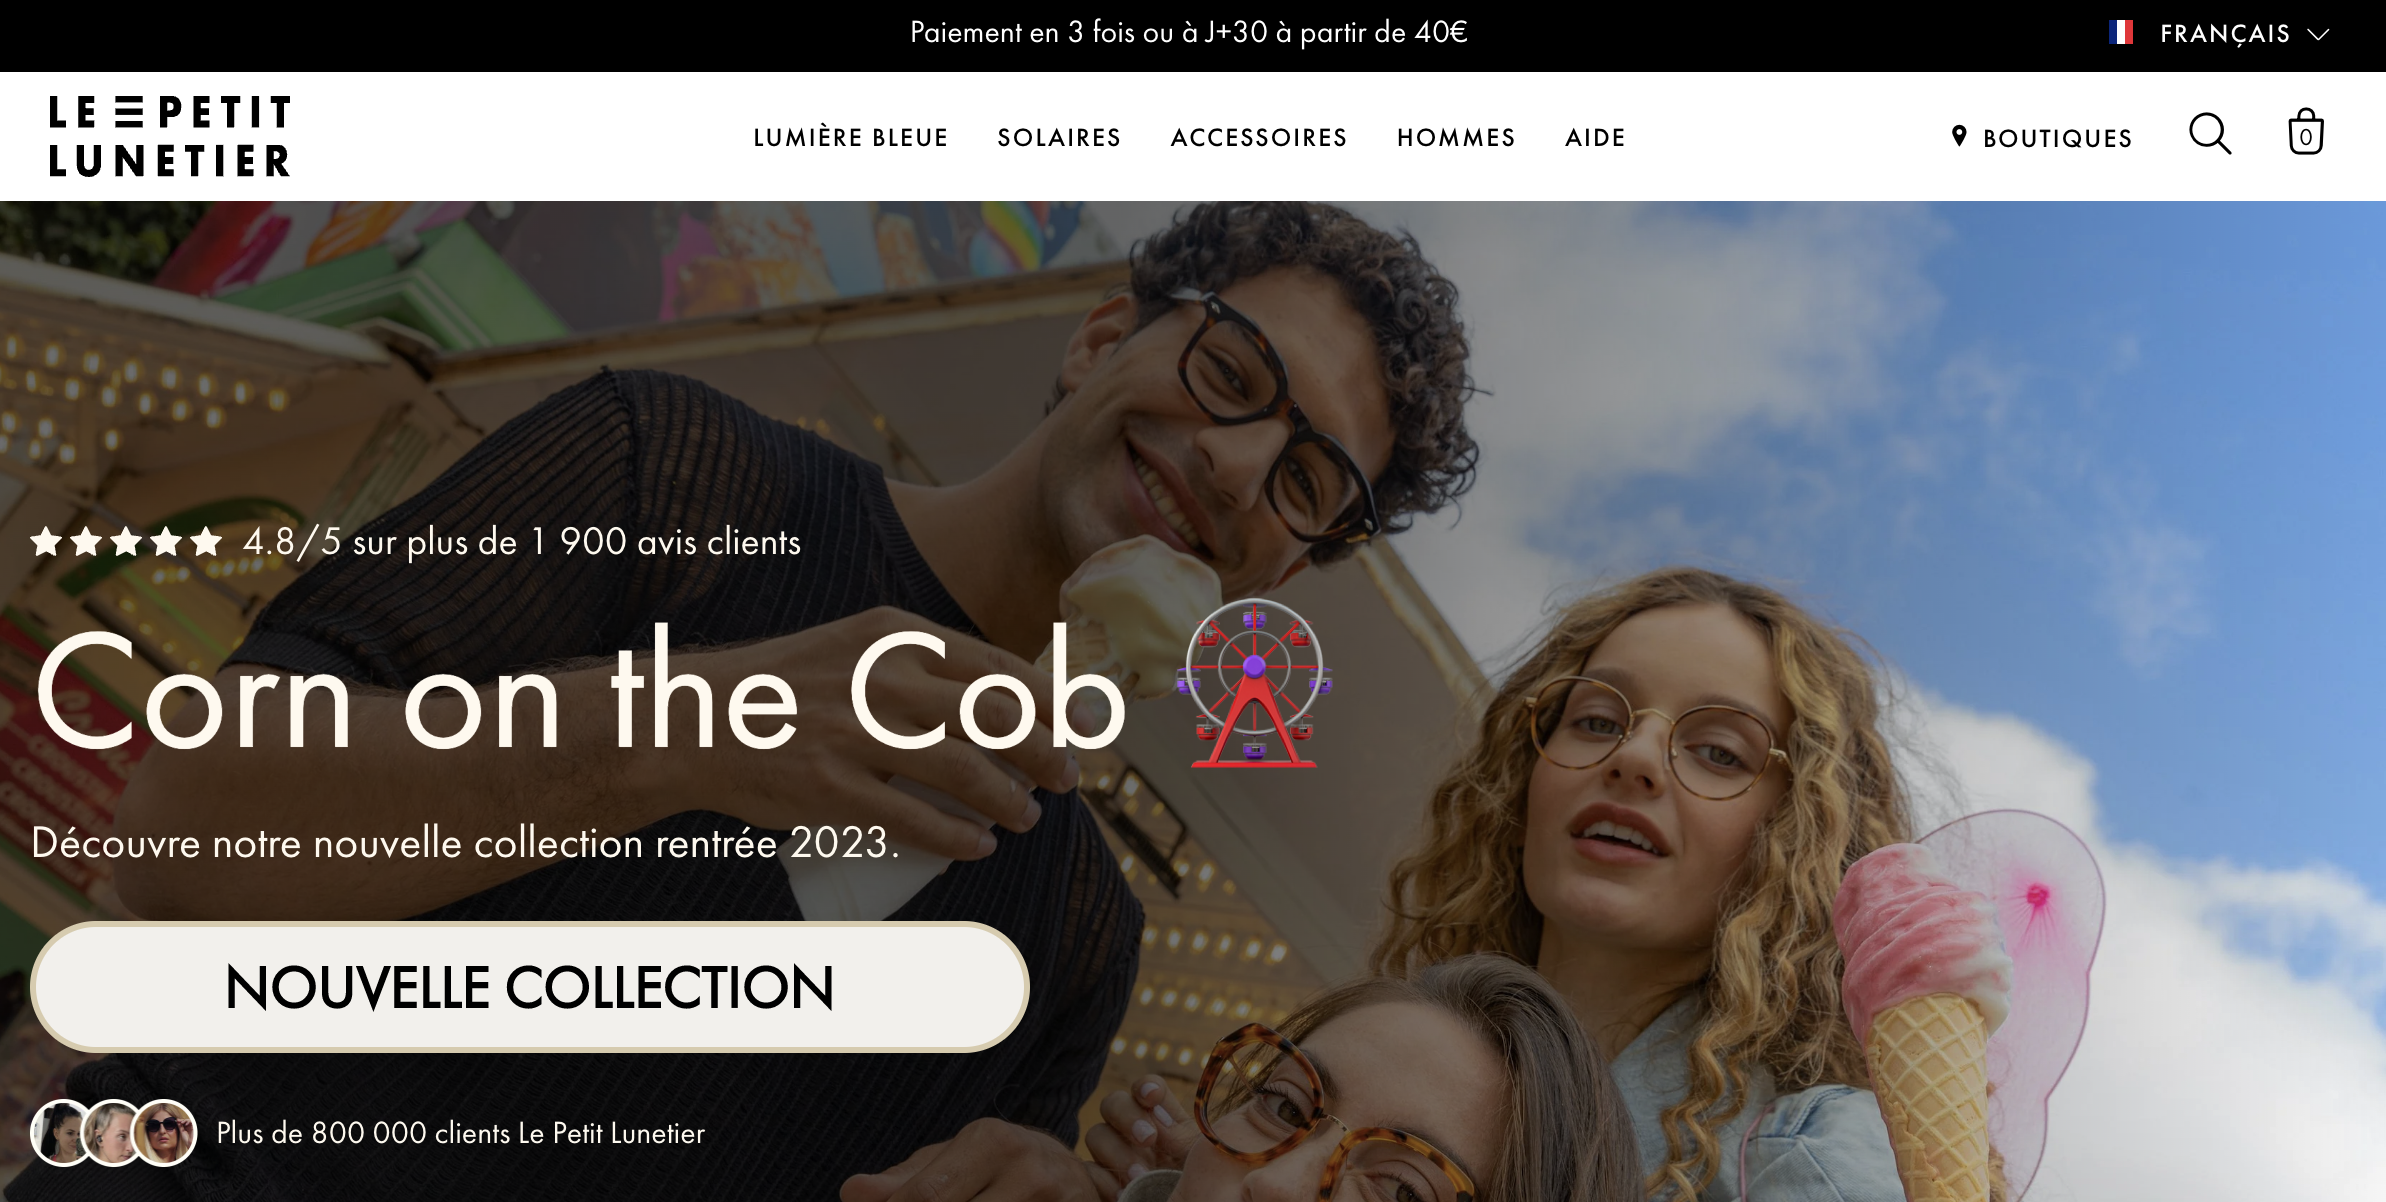Open the Solaires menu
Screen dimensions: 2386x1202
coord(1059,137)
